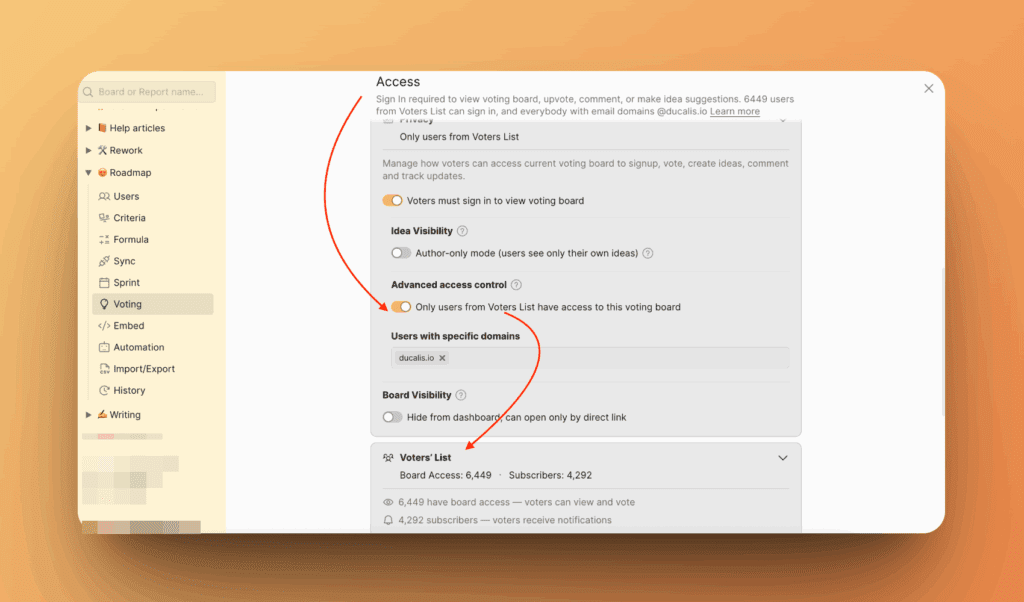Screen dimensions: 1024x602
Task: Toggle 'Voters must sign in' switch
Action: click(x=393, y=201)
